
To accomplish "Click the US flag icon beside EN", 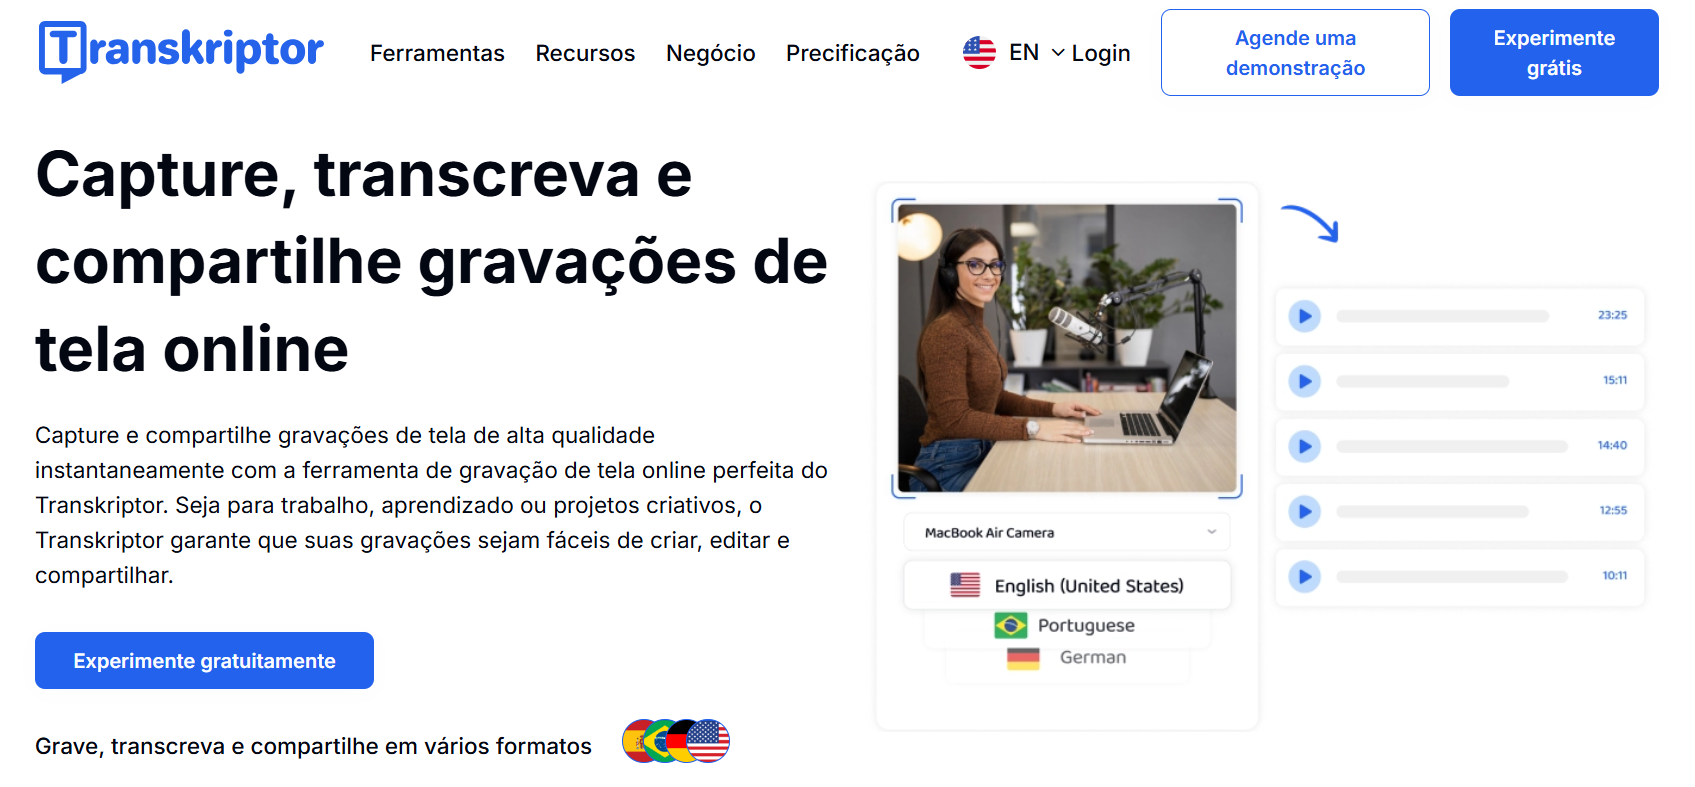I will pyautogui.click(x=979, y=52).
